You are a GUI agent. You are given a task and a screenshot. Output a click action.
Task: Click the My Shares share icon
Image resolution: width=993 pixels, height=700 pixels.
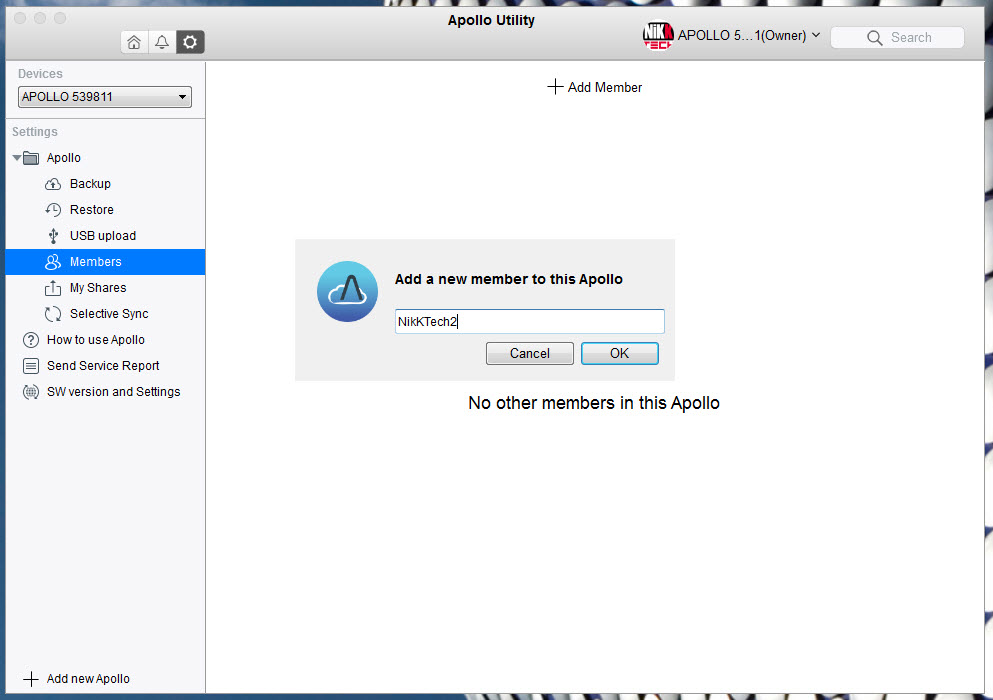click(x=53, y=288)
